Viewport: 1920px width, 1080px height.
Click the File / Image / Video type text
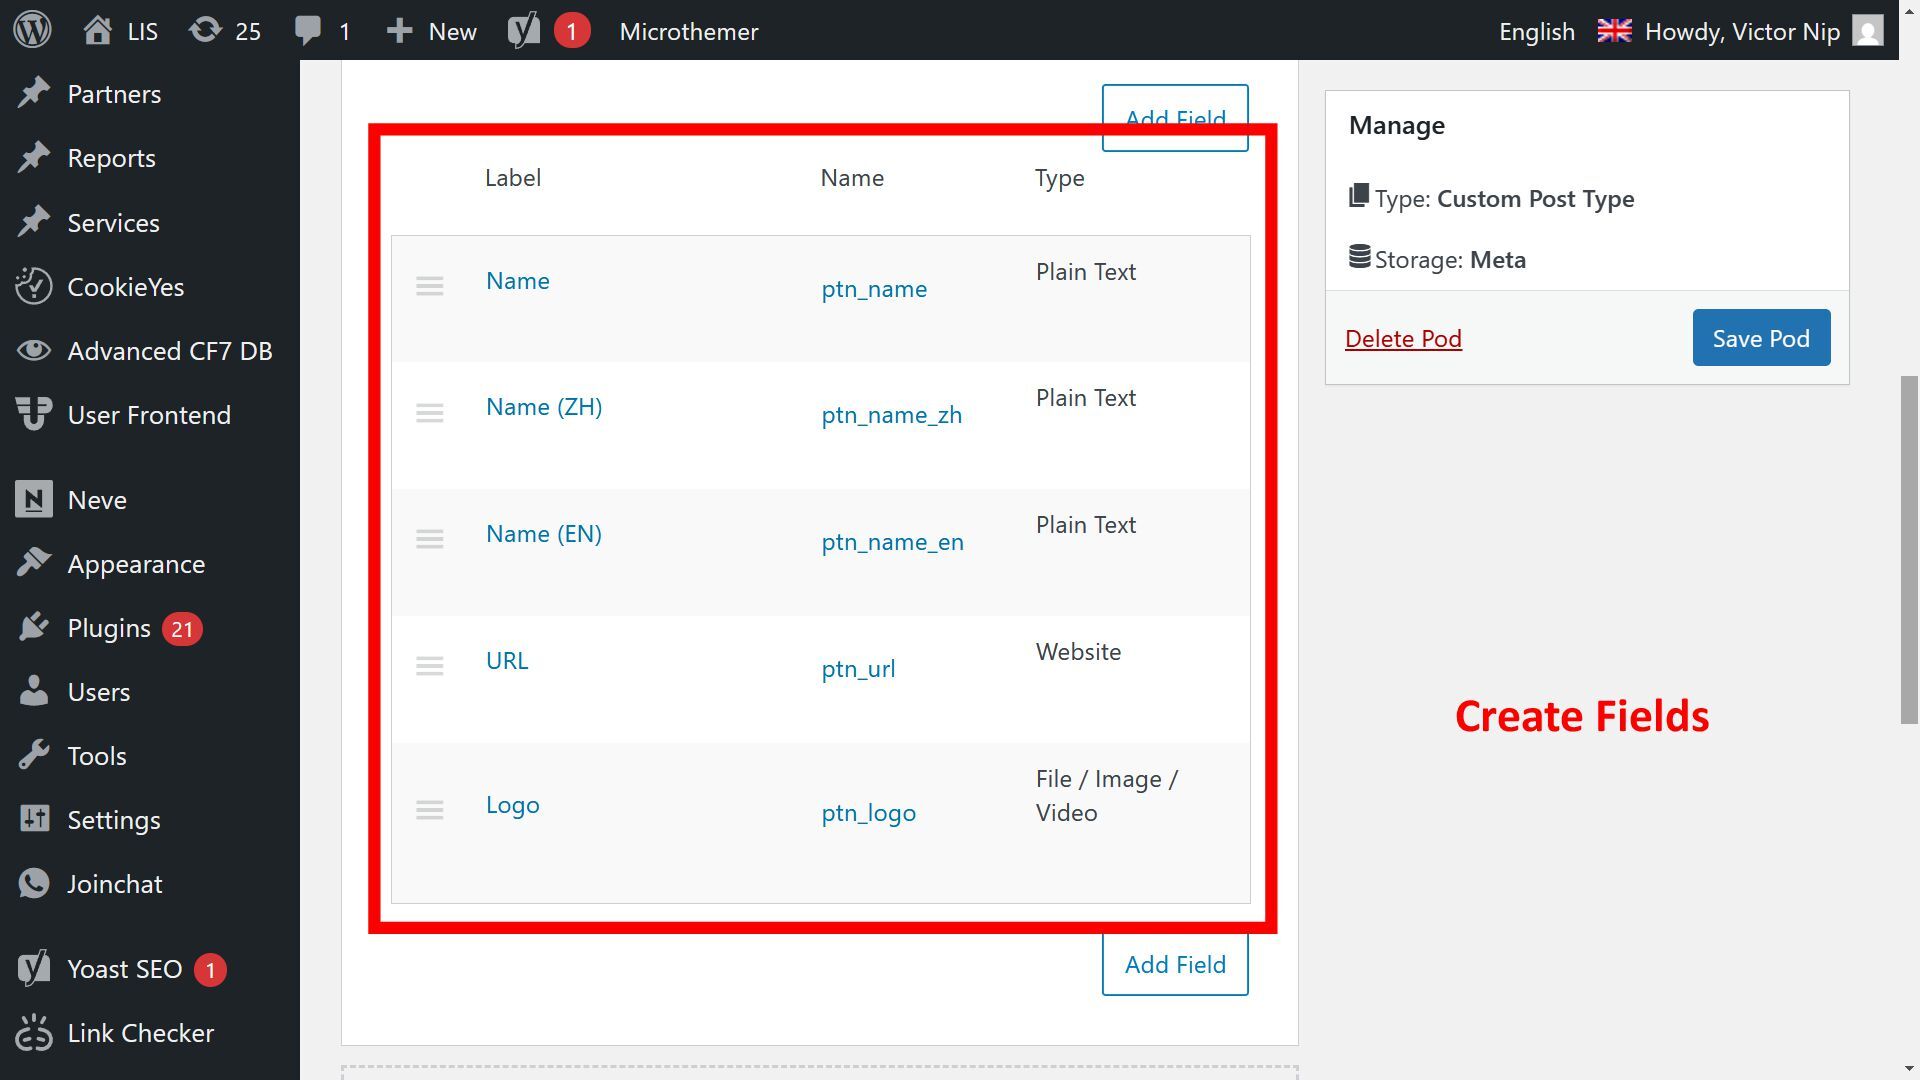(x=1107, y=796)
